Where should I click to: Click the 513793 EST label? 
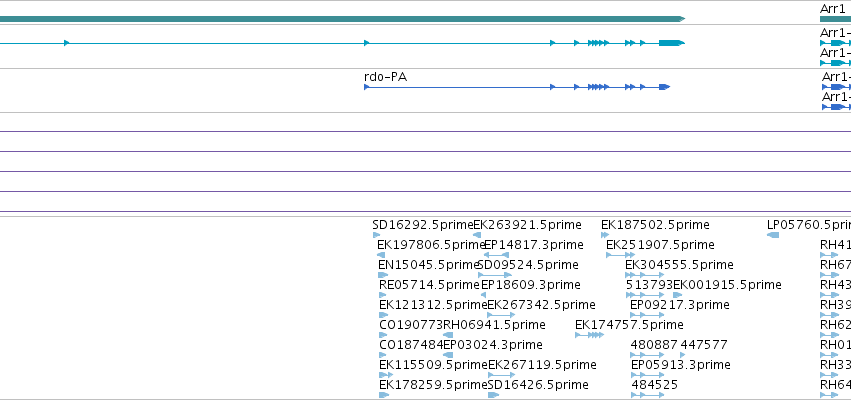click(649, 285)
